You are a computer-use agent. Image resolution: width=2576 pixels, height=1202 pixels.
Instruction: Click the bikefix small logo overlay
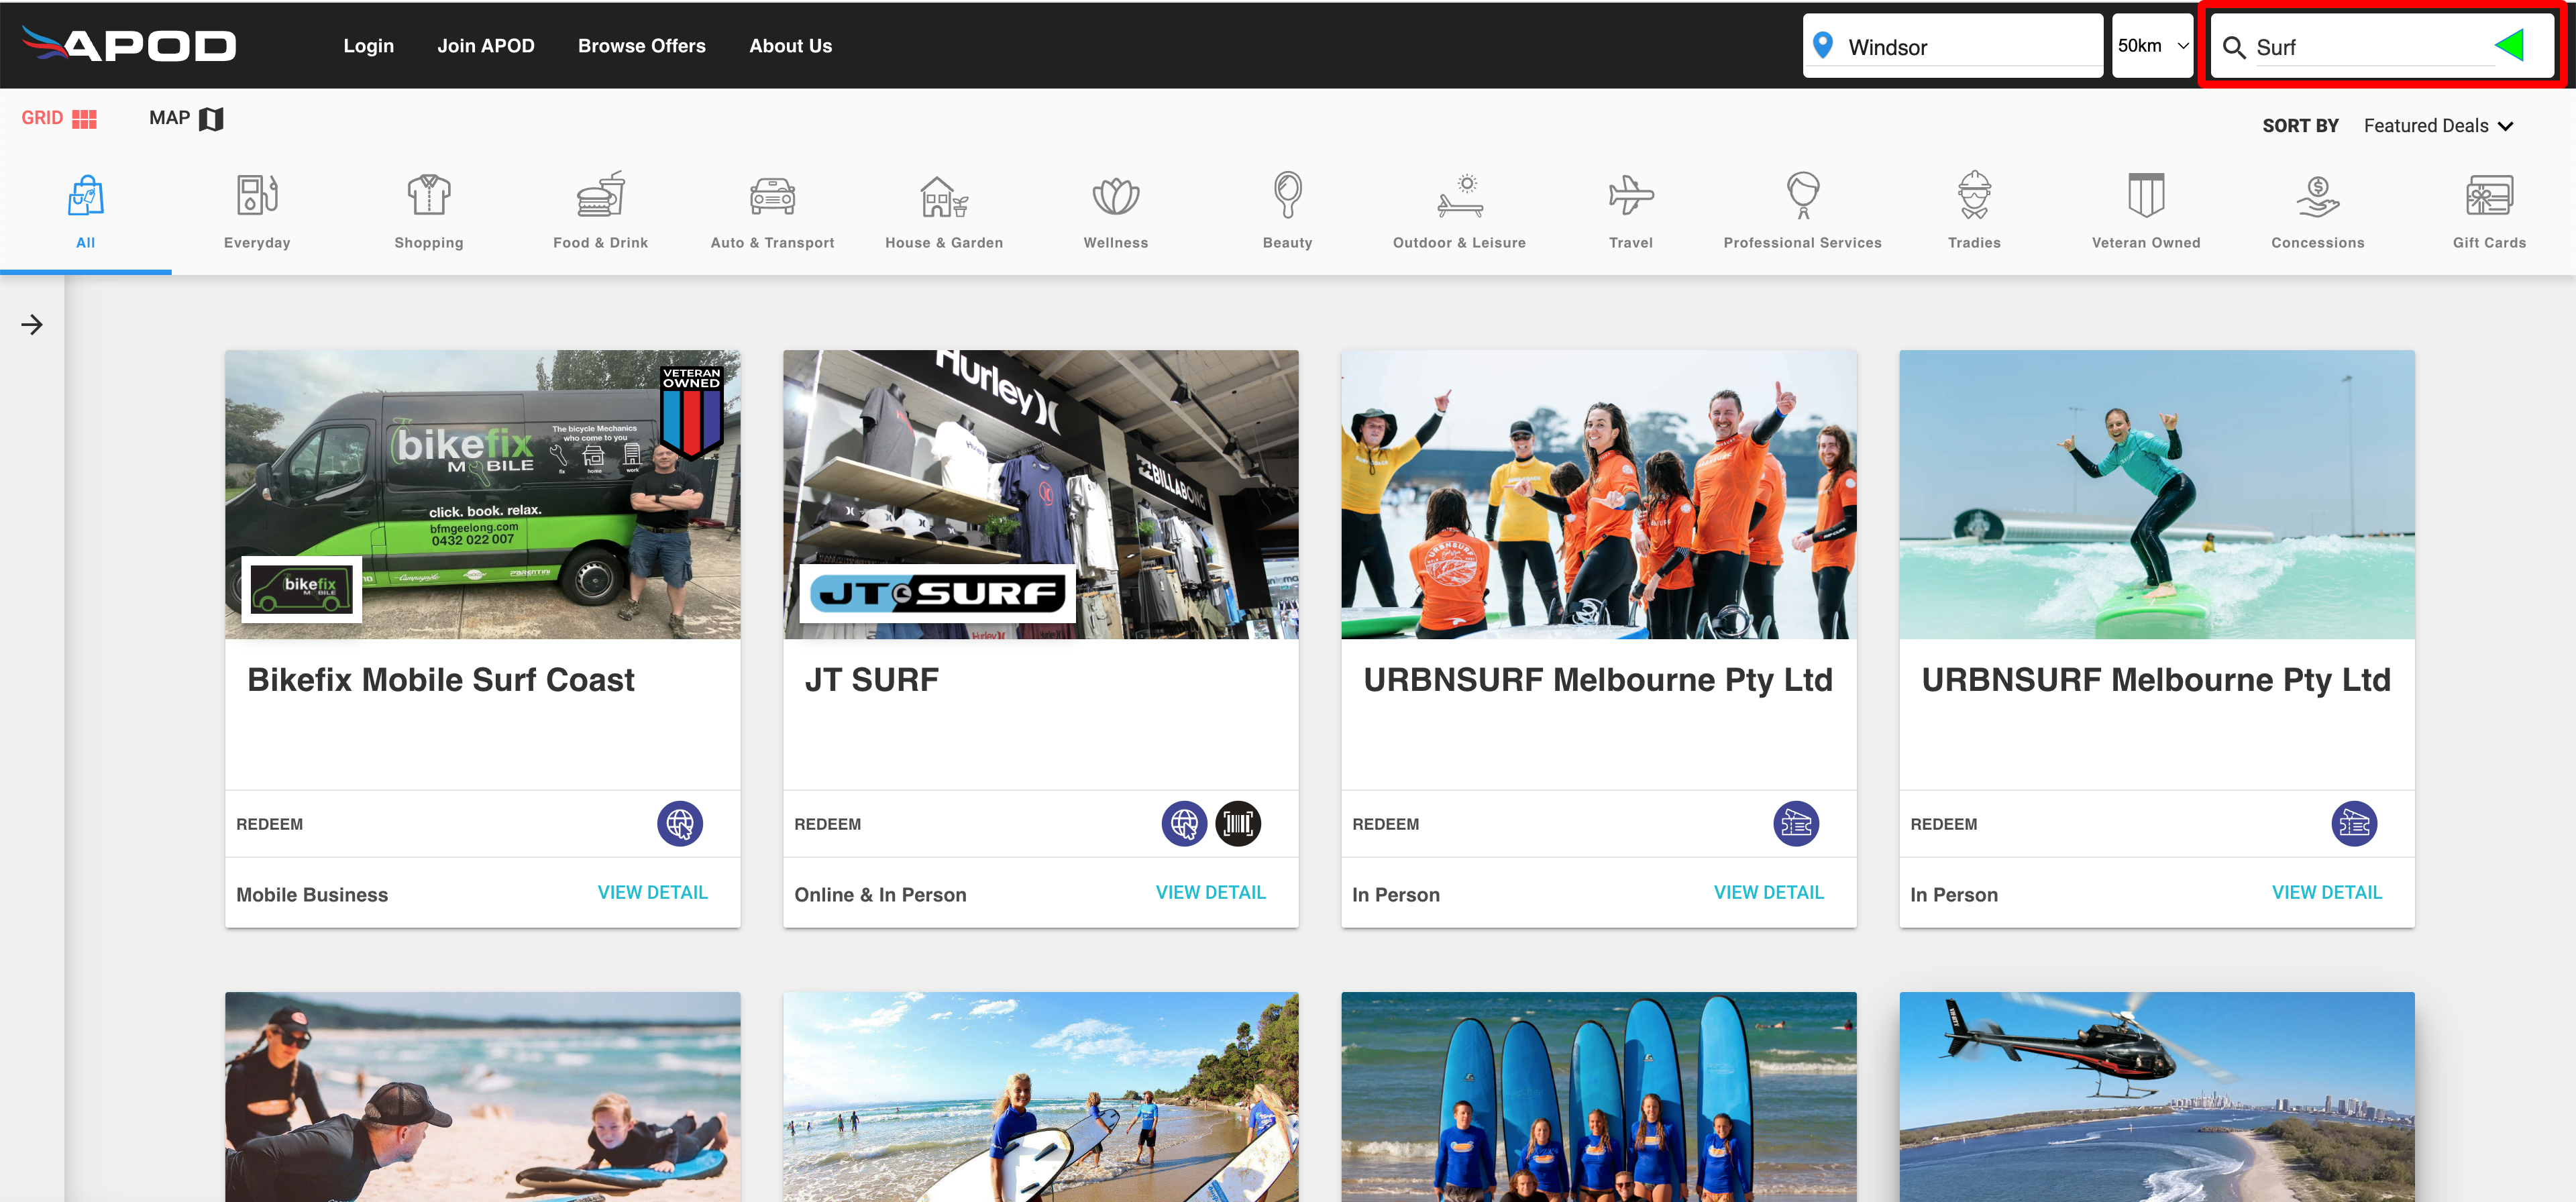pyautogui.click(x=301, y=589)
